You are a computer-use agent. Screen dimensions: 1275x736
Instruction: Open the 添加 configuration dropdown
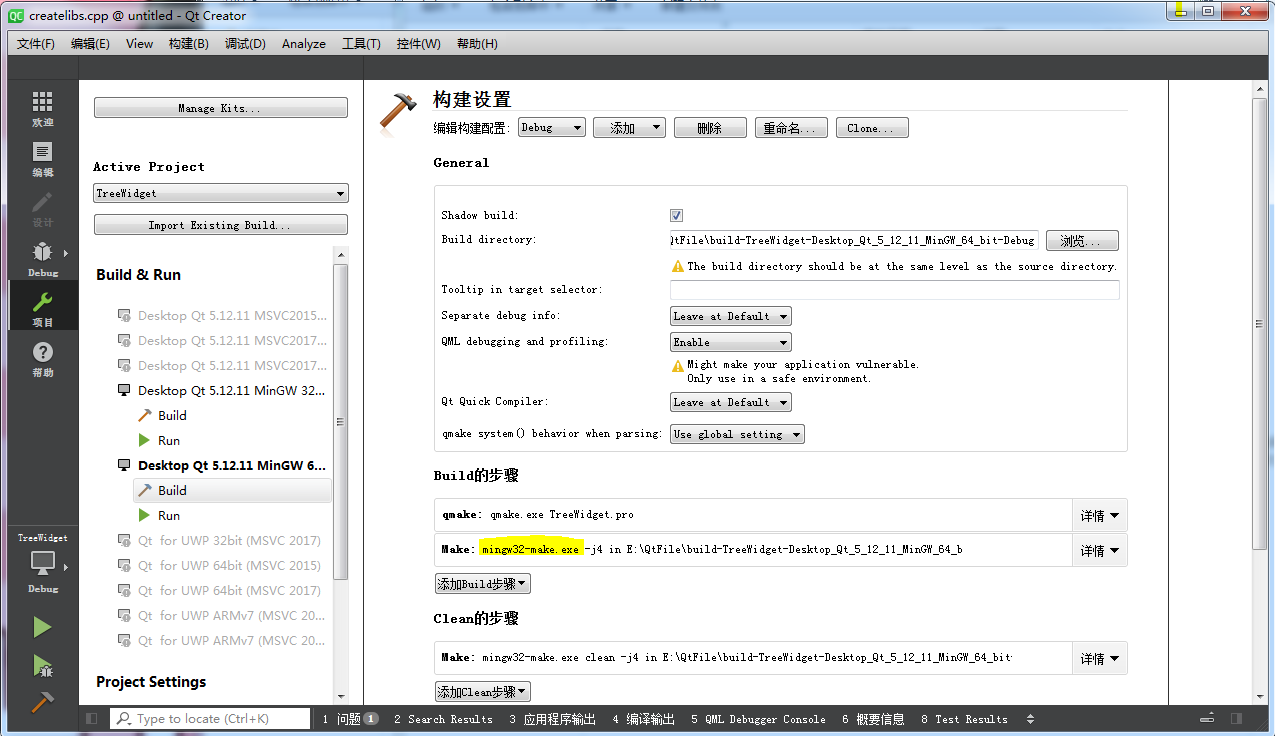(x=629, y=128)
